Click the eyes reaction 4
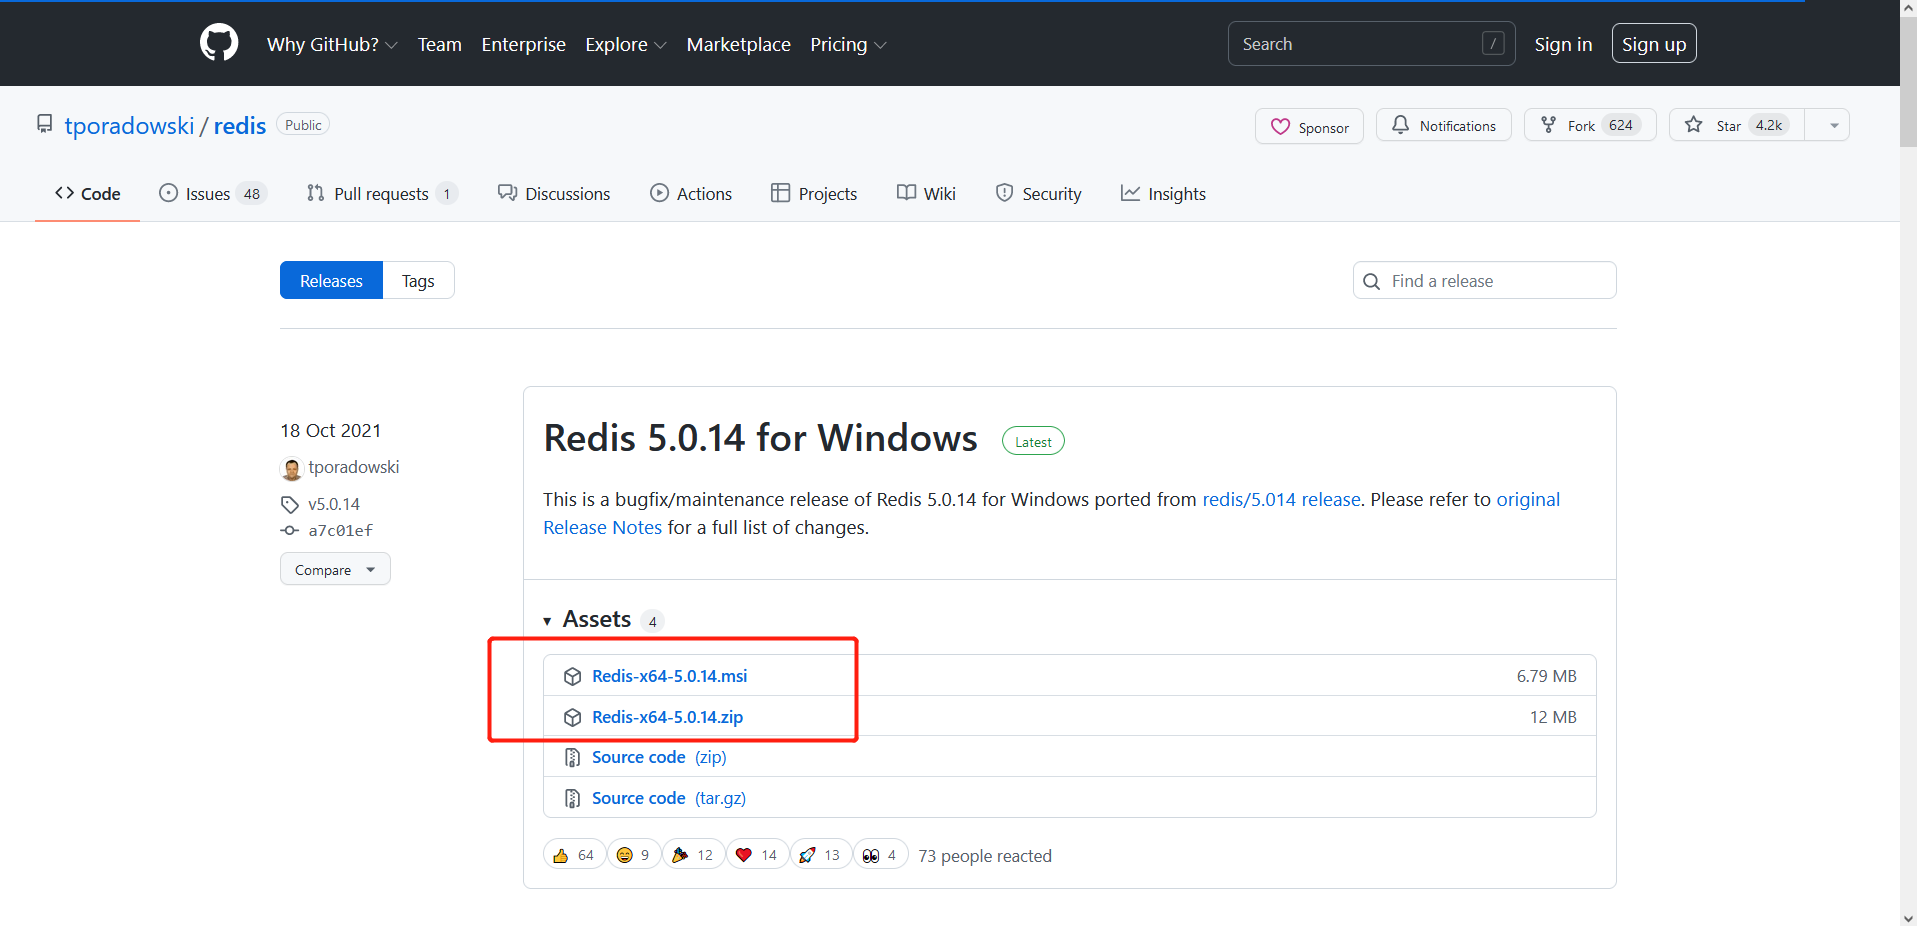Viewport: 1917px width, 926px height. [x=880, y=855]
